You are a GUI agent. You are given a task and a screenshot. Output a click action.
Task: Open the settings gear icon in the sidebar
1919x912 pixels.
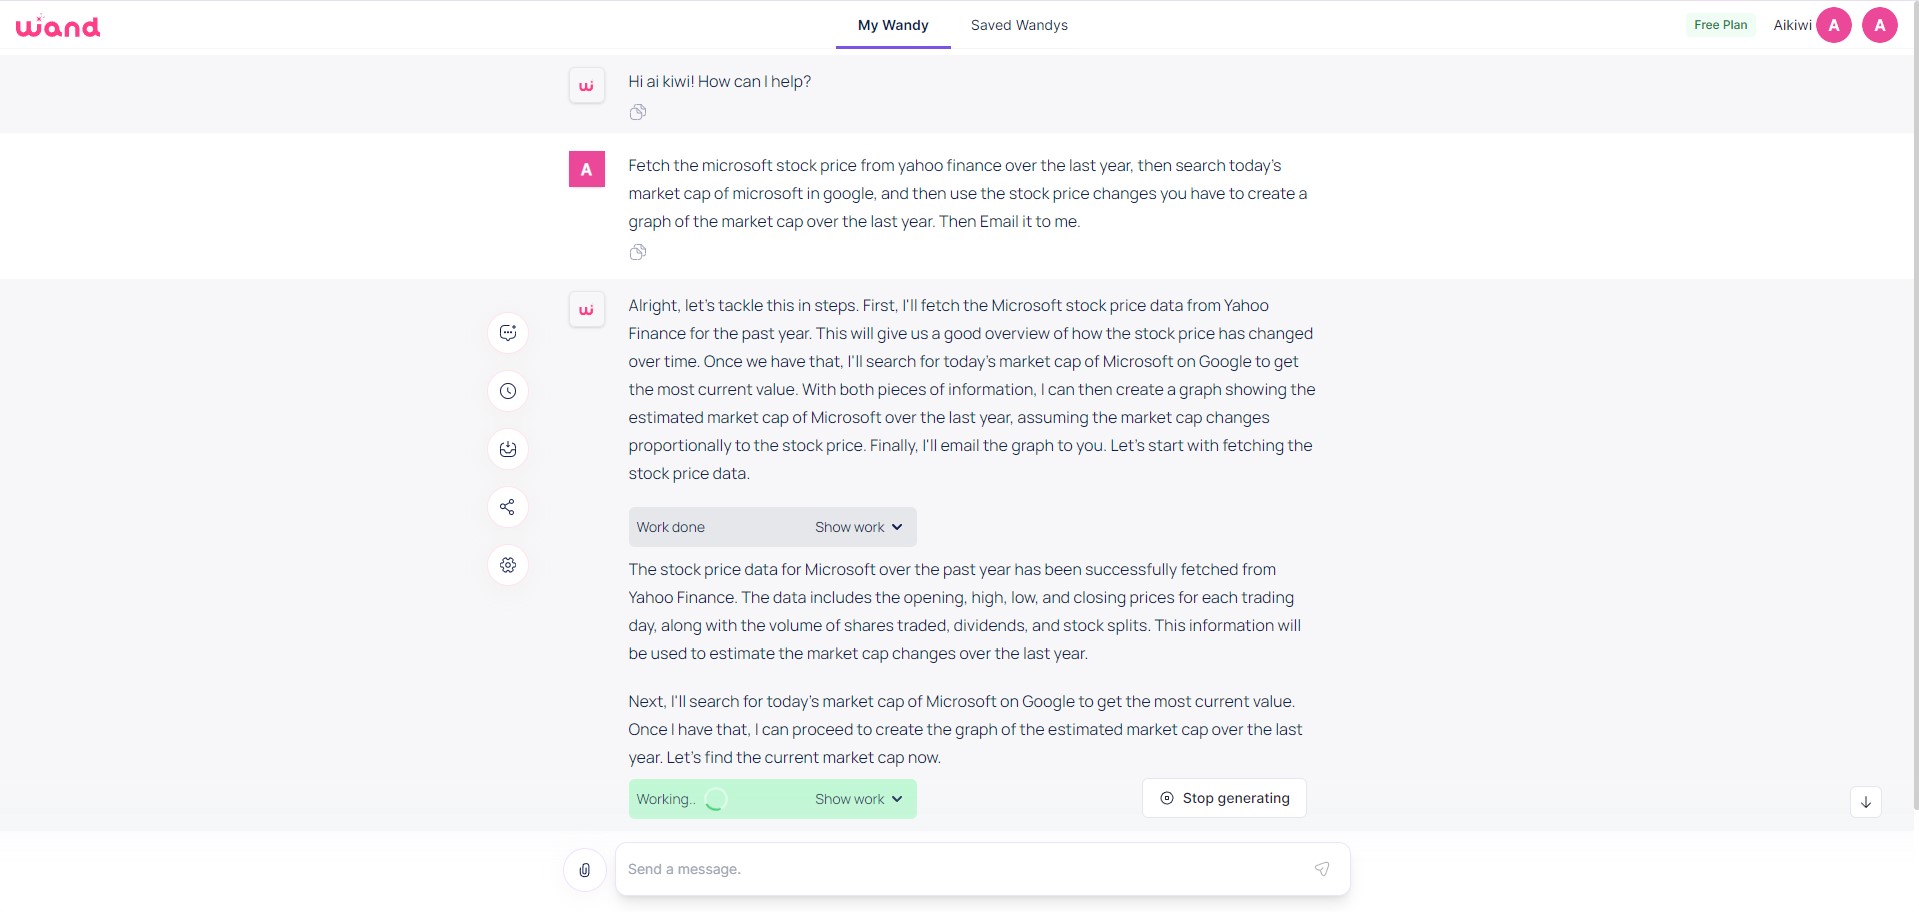[508, 565]
